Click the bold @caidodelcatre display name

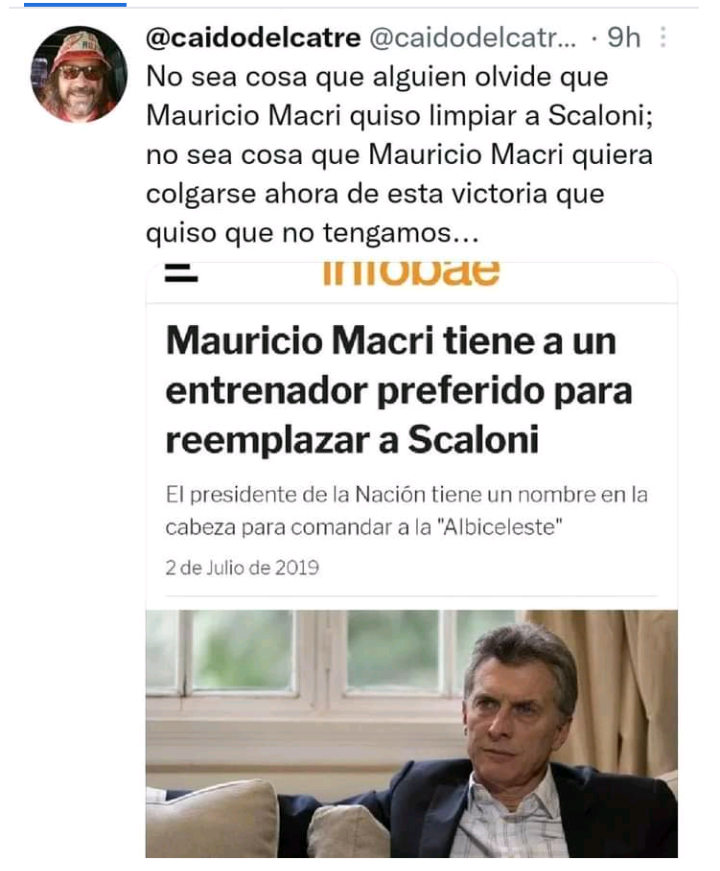click(253, 38)
